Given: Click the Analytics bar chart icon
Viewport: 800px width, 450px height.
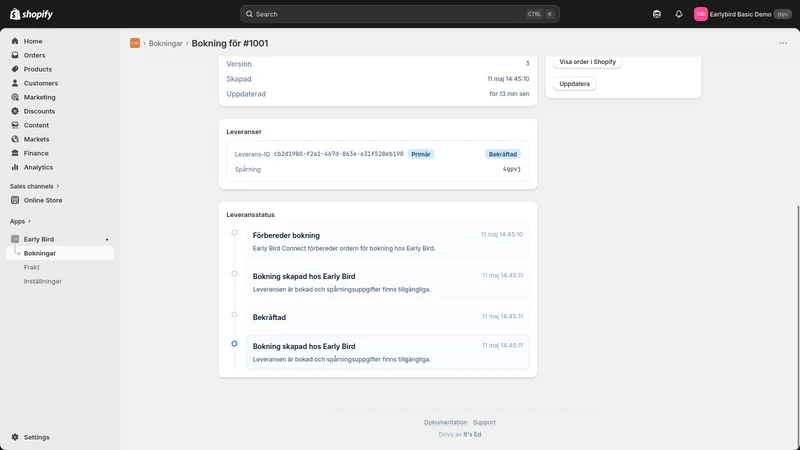Looking at the screenshot, I should 15,167.
